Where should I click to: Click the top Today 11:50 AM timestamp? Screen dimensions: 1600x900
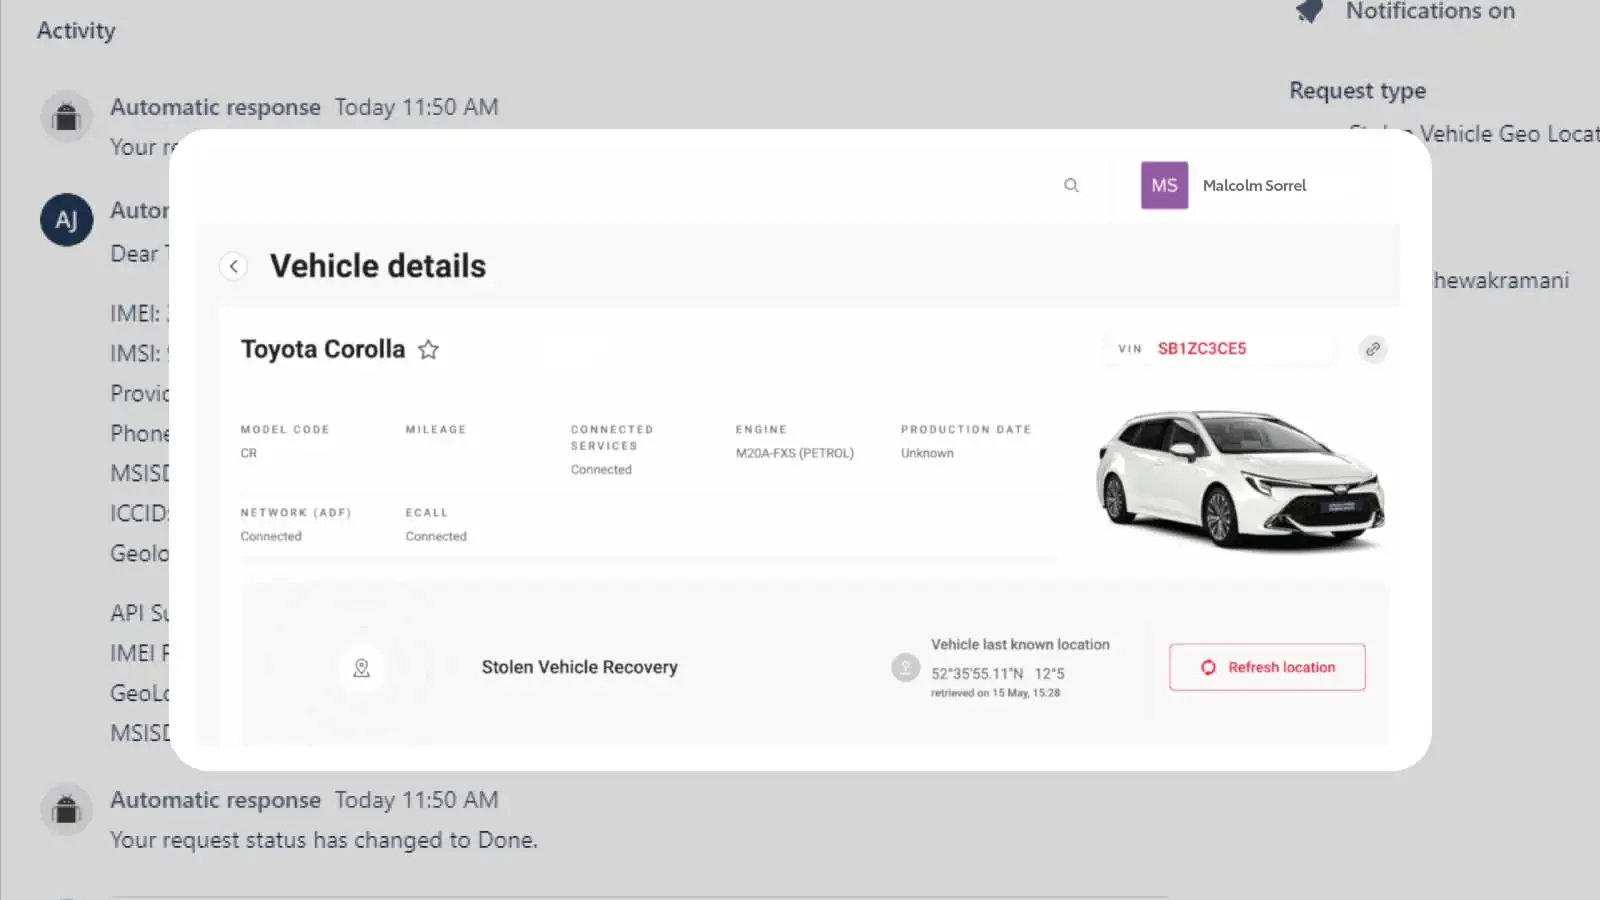click(416, 107)
